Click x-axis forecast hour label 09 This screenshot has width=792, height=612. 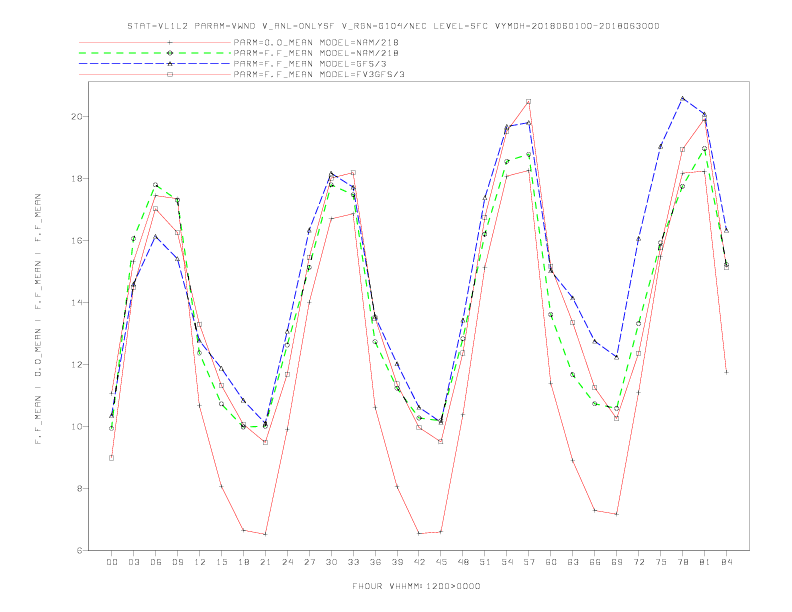click(x=177, y=562)
